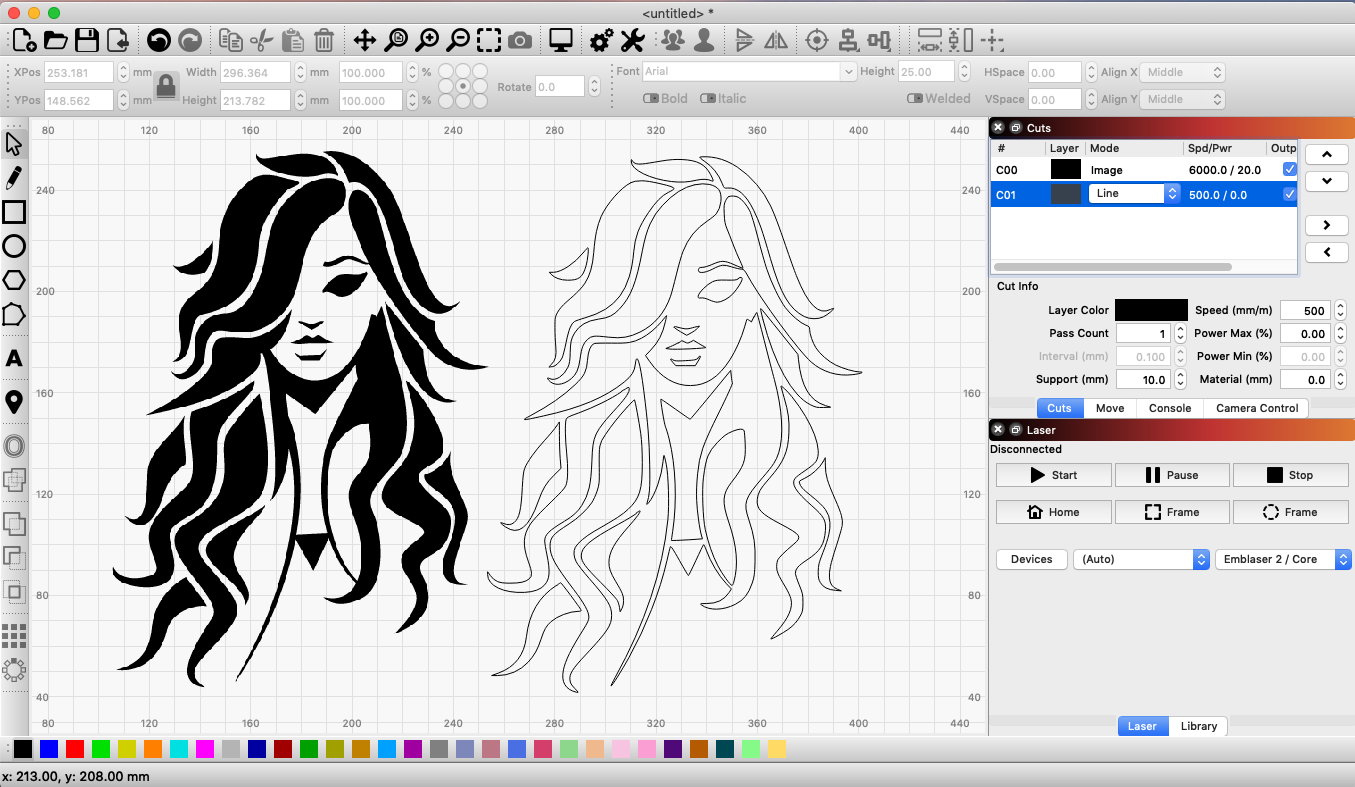Viewport: 1355px width, 787px height.
Task: Switch to the Console tab
Action: coord(1169,408)
